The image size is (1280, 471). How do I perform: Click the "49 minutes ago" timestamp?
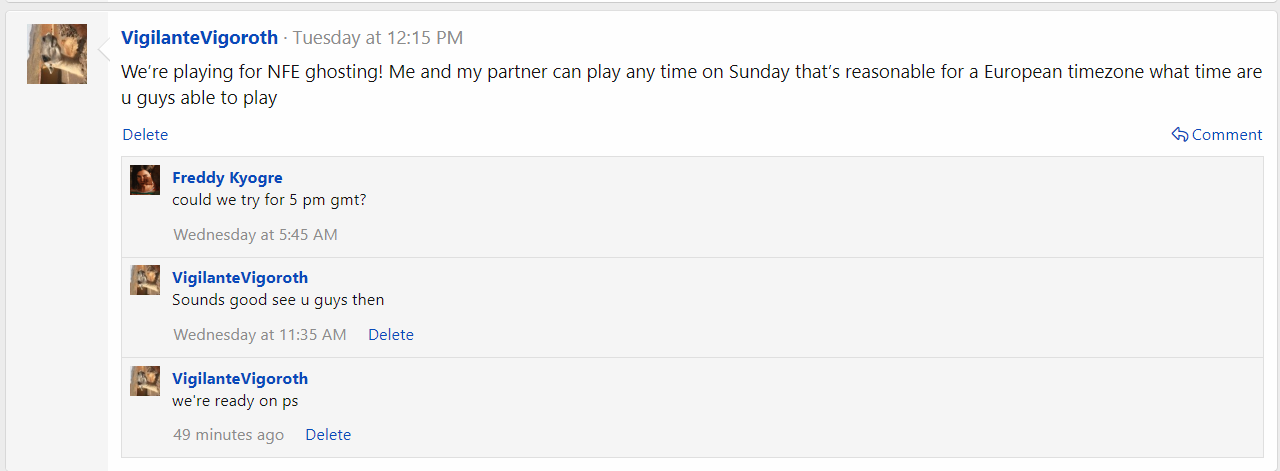click(228, 435)
